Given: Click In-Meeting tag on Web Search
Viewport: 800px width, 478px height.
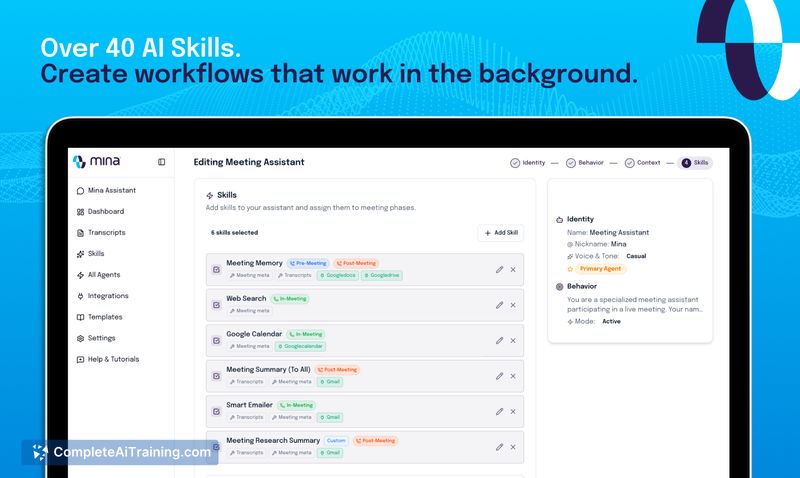Looking at the screenshot, I should [289, 299].
